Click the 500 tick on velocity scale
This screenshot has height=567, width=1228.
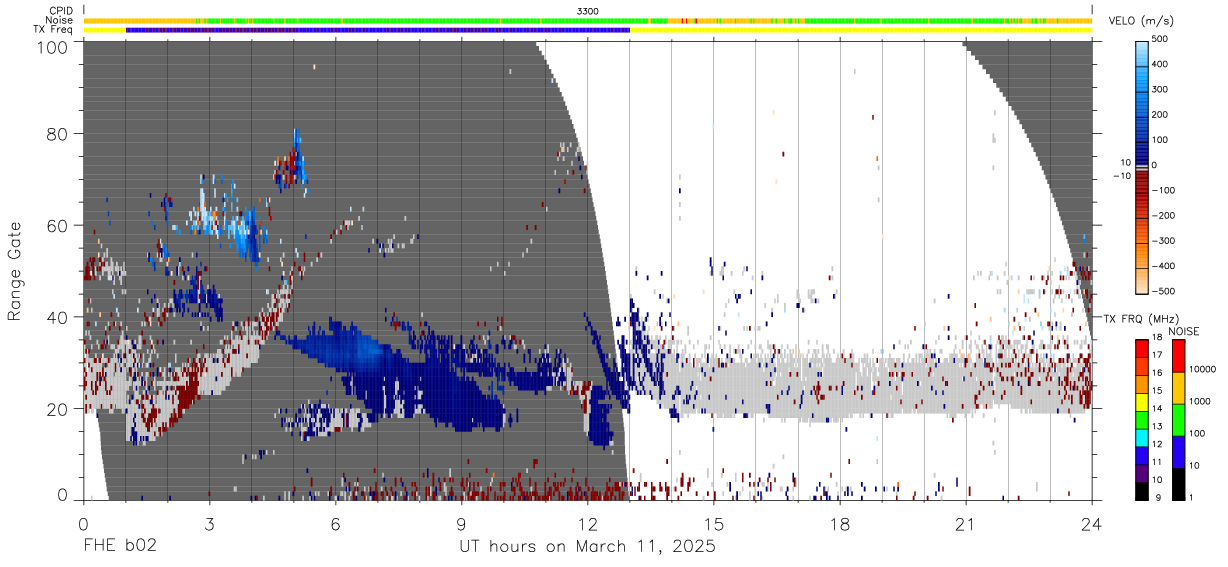pyautogui.click(x=1160, y=39)
